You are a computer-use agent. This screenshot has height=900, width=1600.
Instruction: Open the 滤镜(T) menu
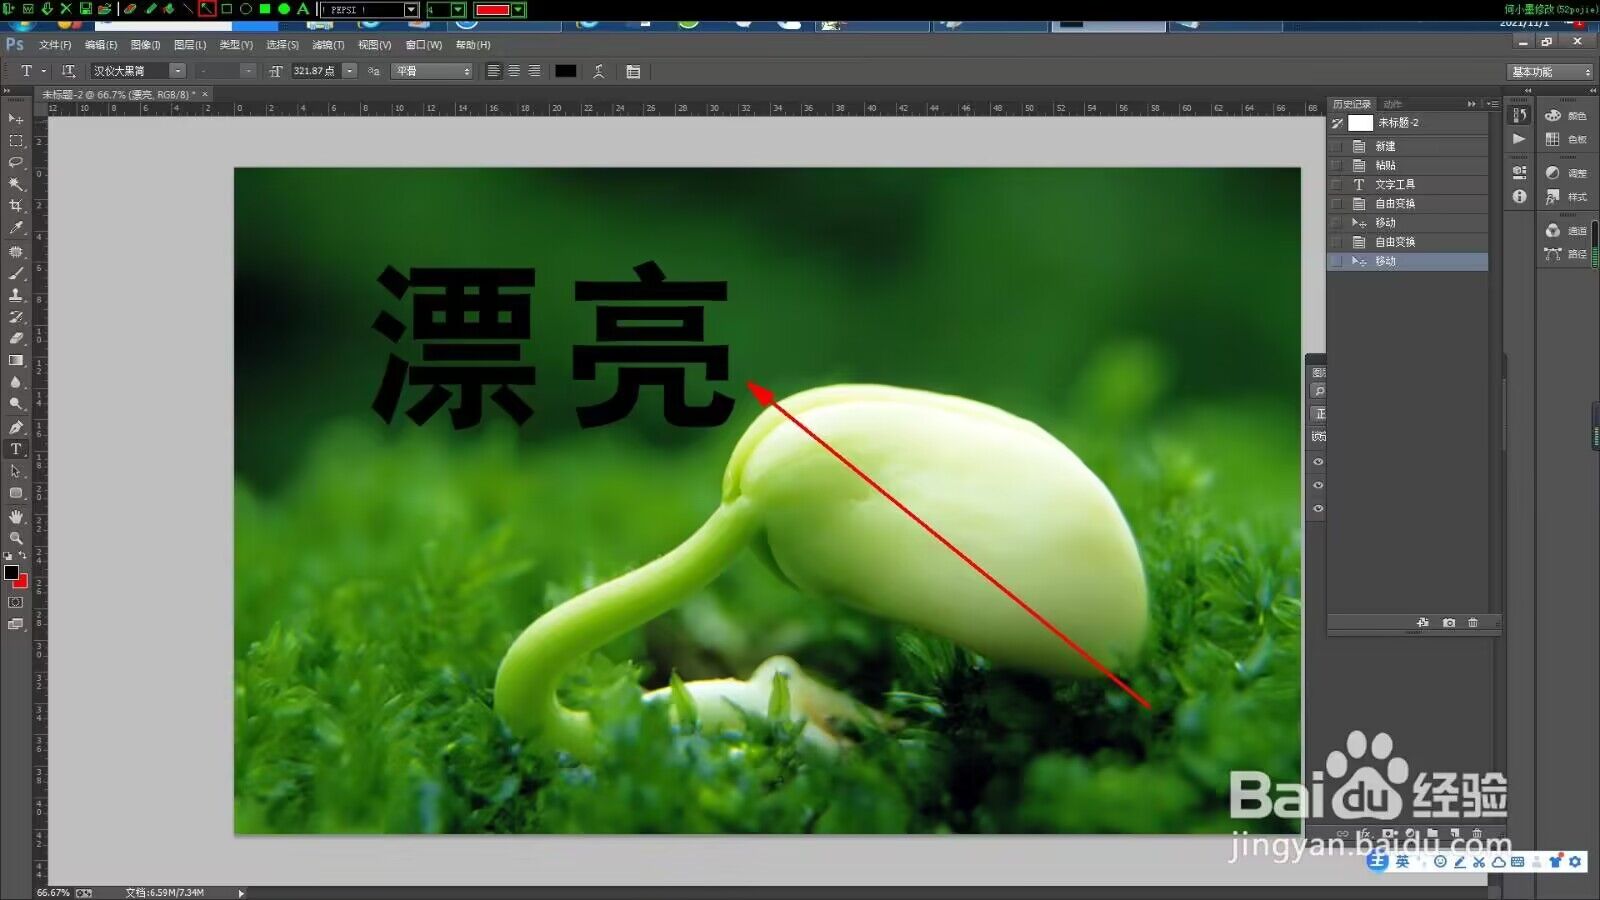(x=328, y=45)
